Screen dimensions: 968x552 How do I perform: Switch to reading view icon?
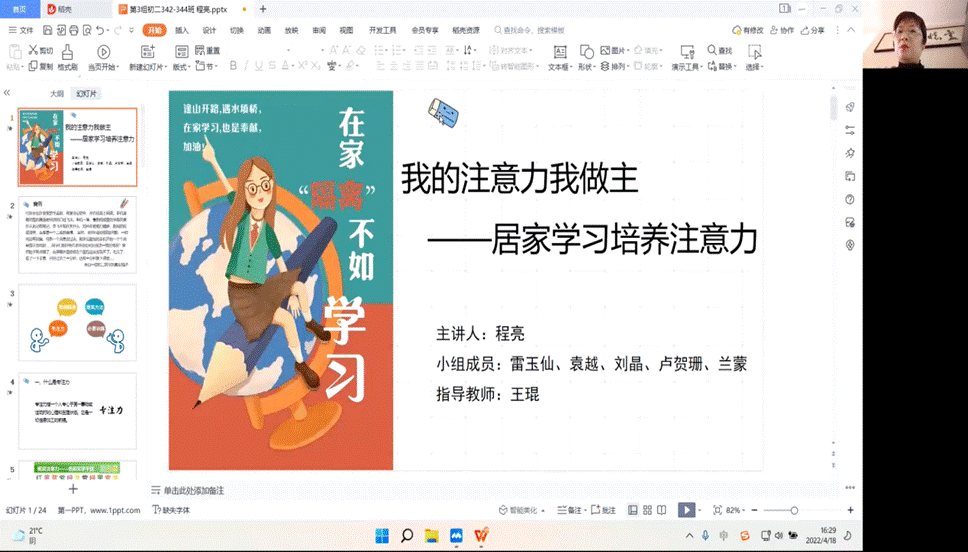click(x=661, y=510)
